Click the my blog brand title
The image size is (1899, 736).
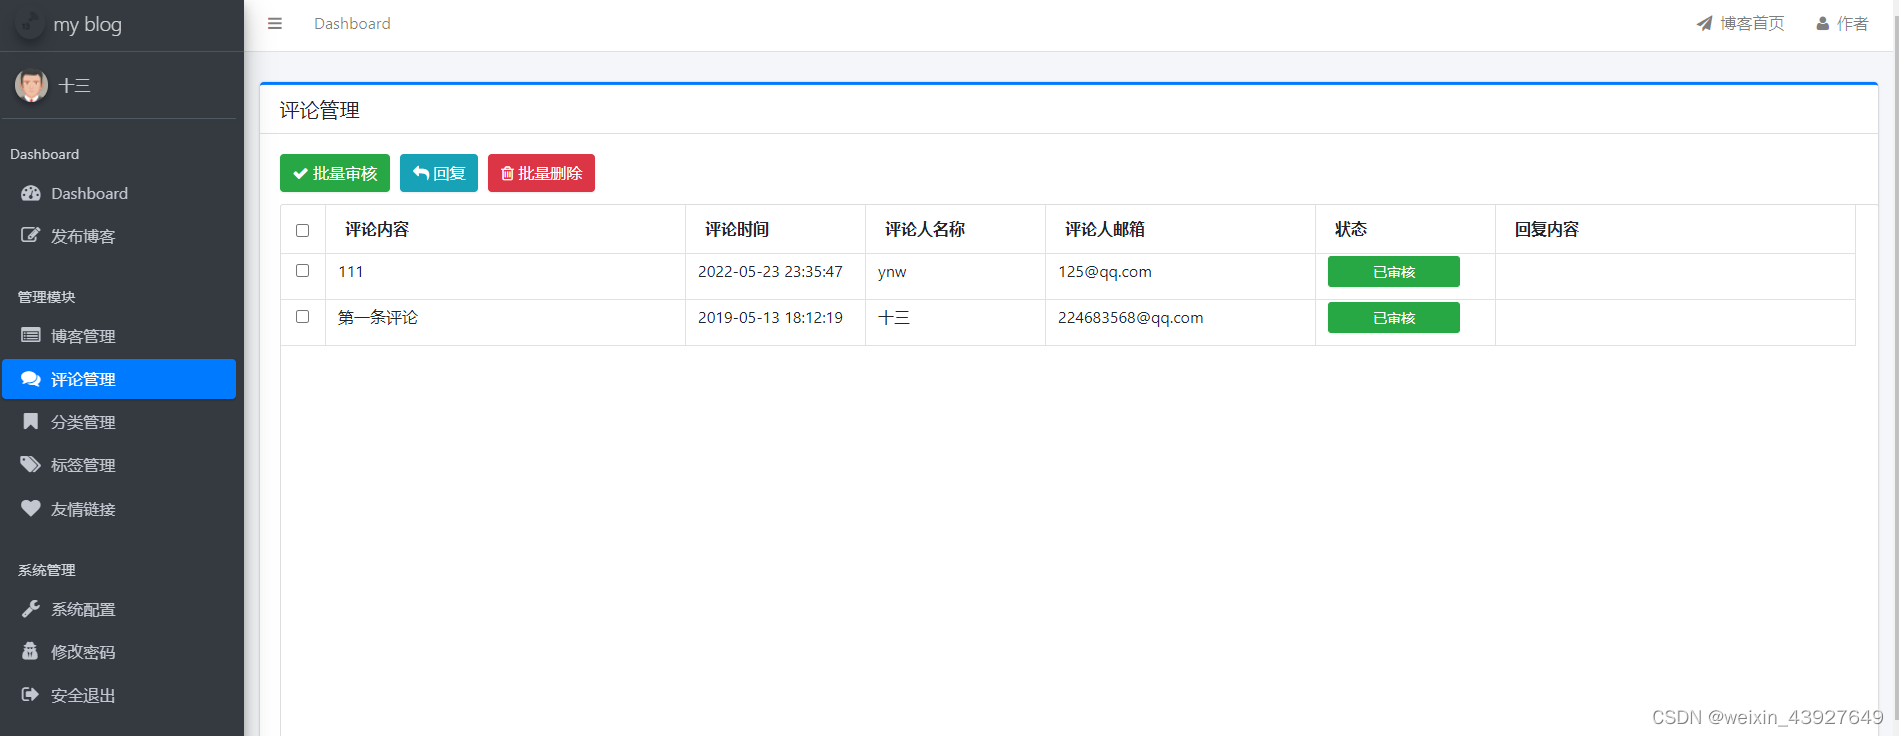[88, 24]
